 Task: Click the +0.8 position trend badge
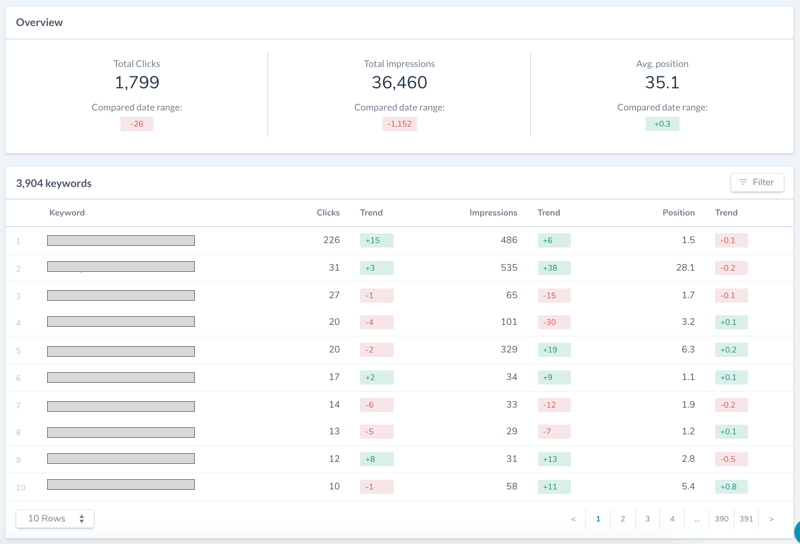(x=731, y=486)
